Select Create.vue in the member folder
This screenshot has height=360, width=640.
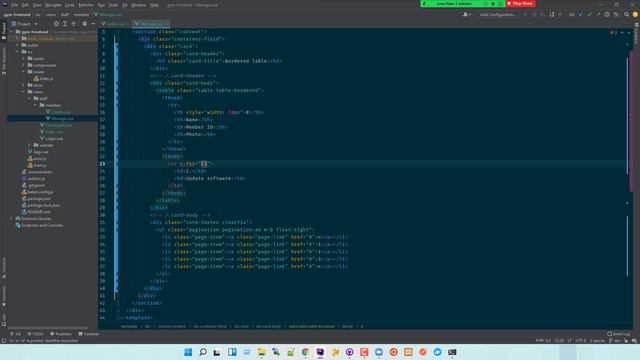(58, 111)
